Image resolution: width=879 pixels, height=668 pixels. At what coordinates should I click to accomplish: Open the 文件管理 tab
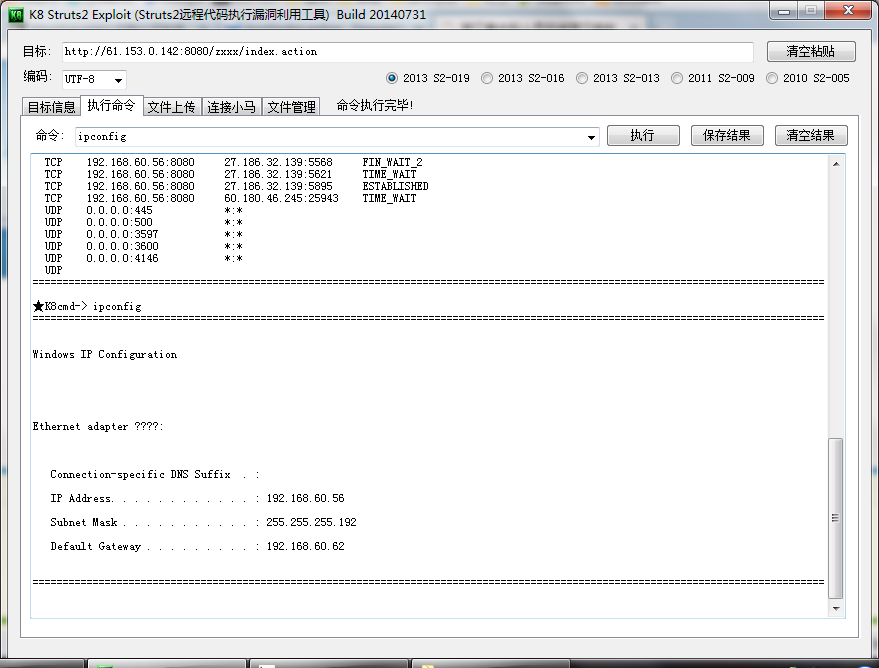pos(292,106)
